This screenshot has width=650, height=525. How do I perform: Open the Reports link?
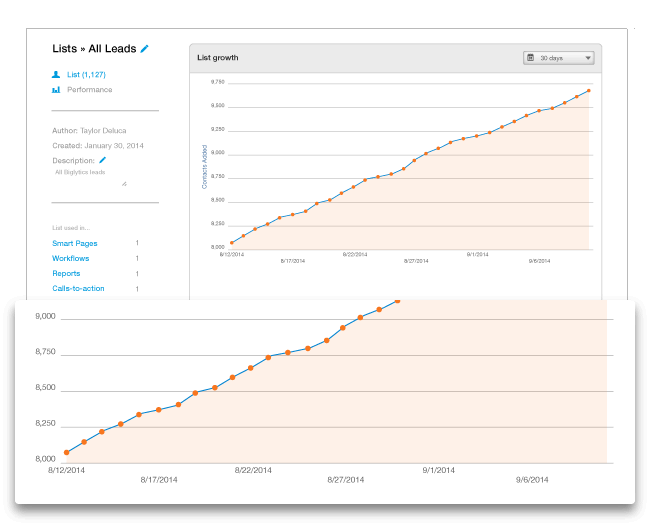[66, 273]
